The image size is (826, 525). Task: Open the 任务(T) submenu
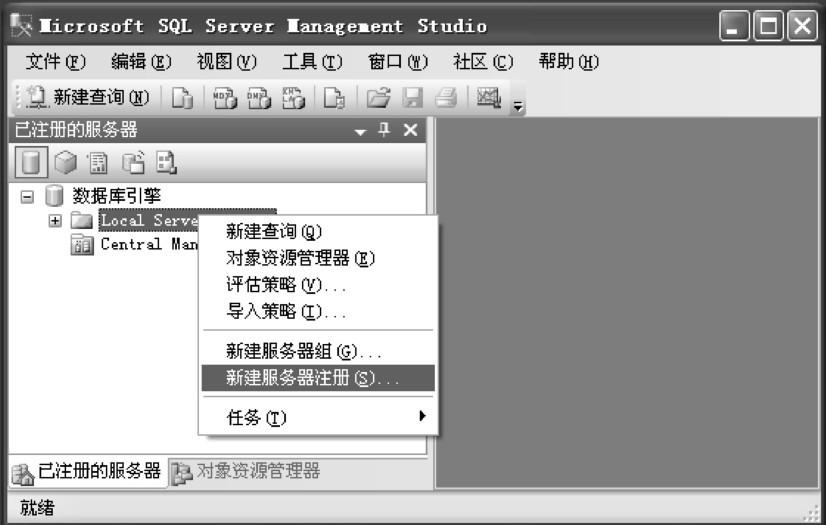(x=318, y=418)
